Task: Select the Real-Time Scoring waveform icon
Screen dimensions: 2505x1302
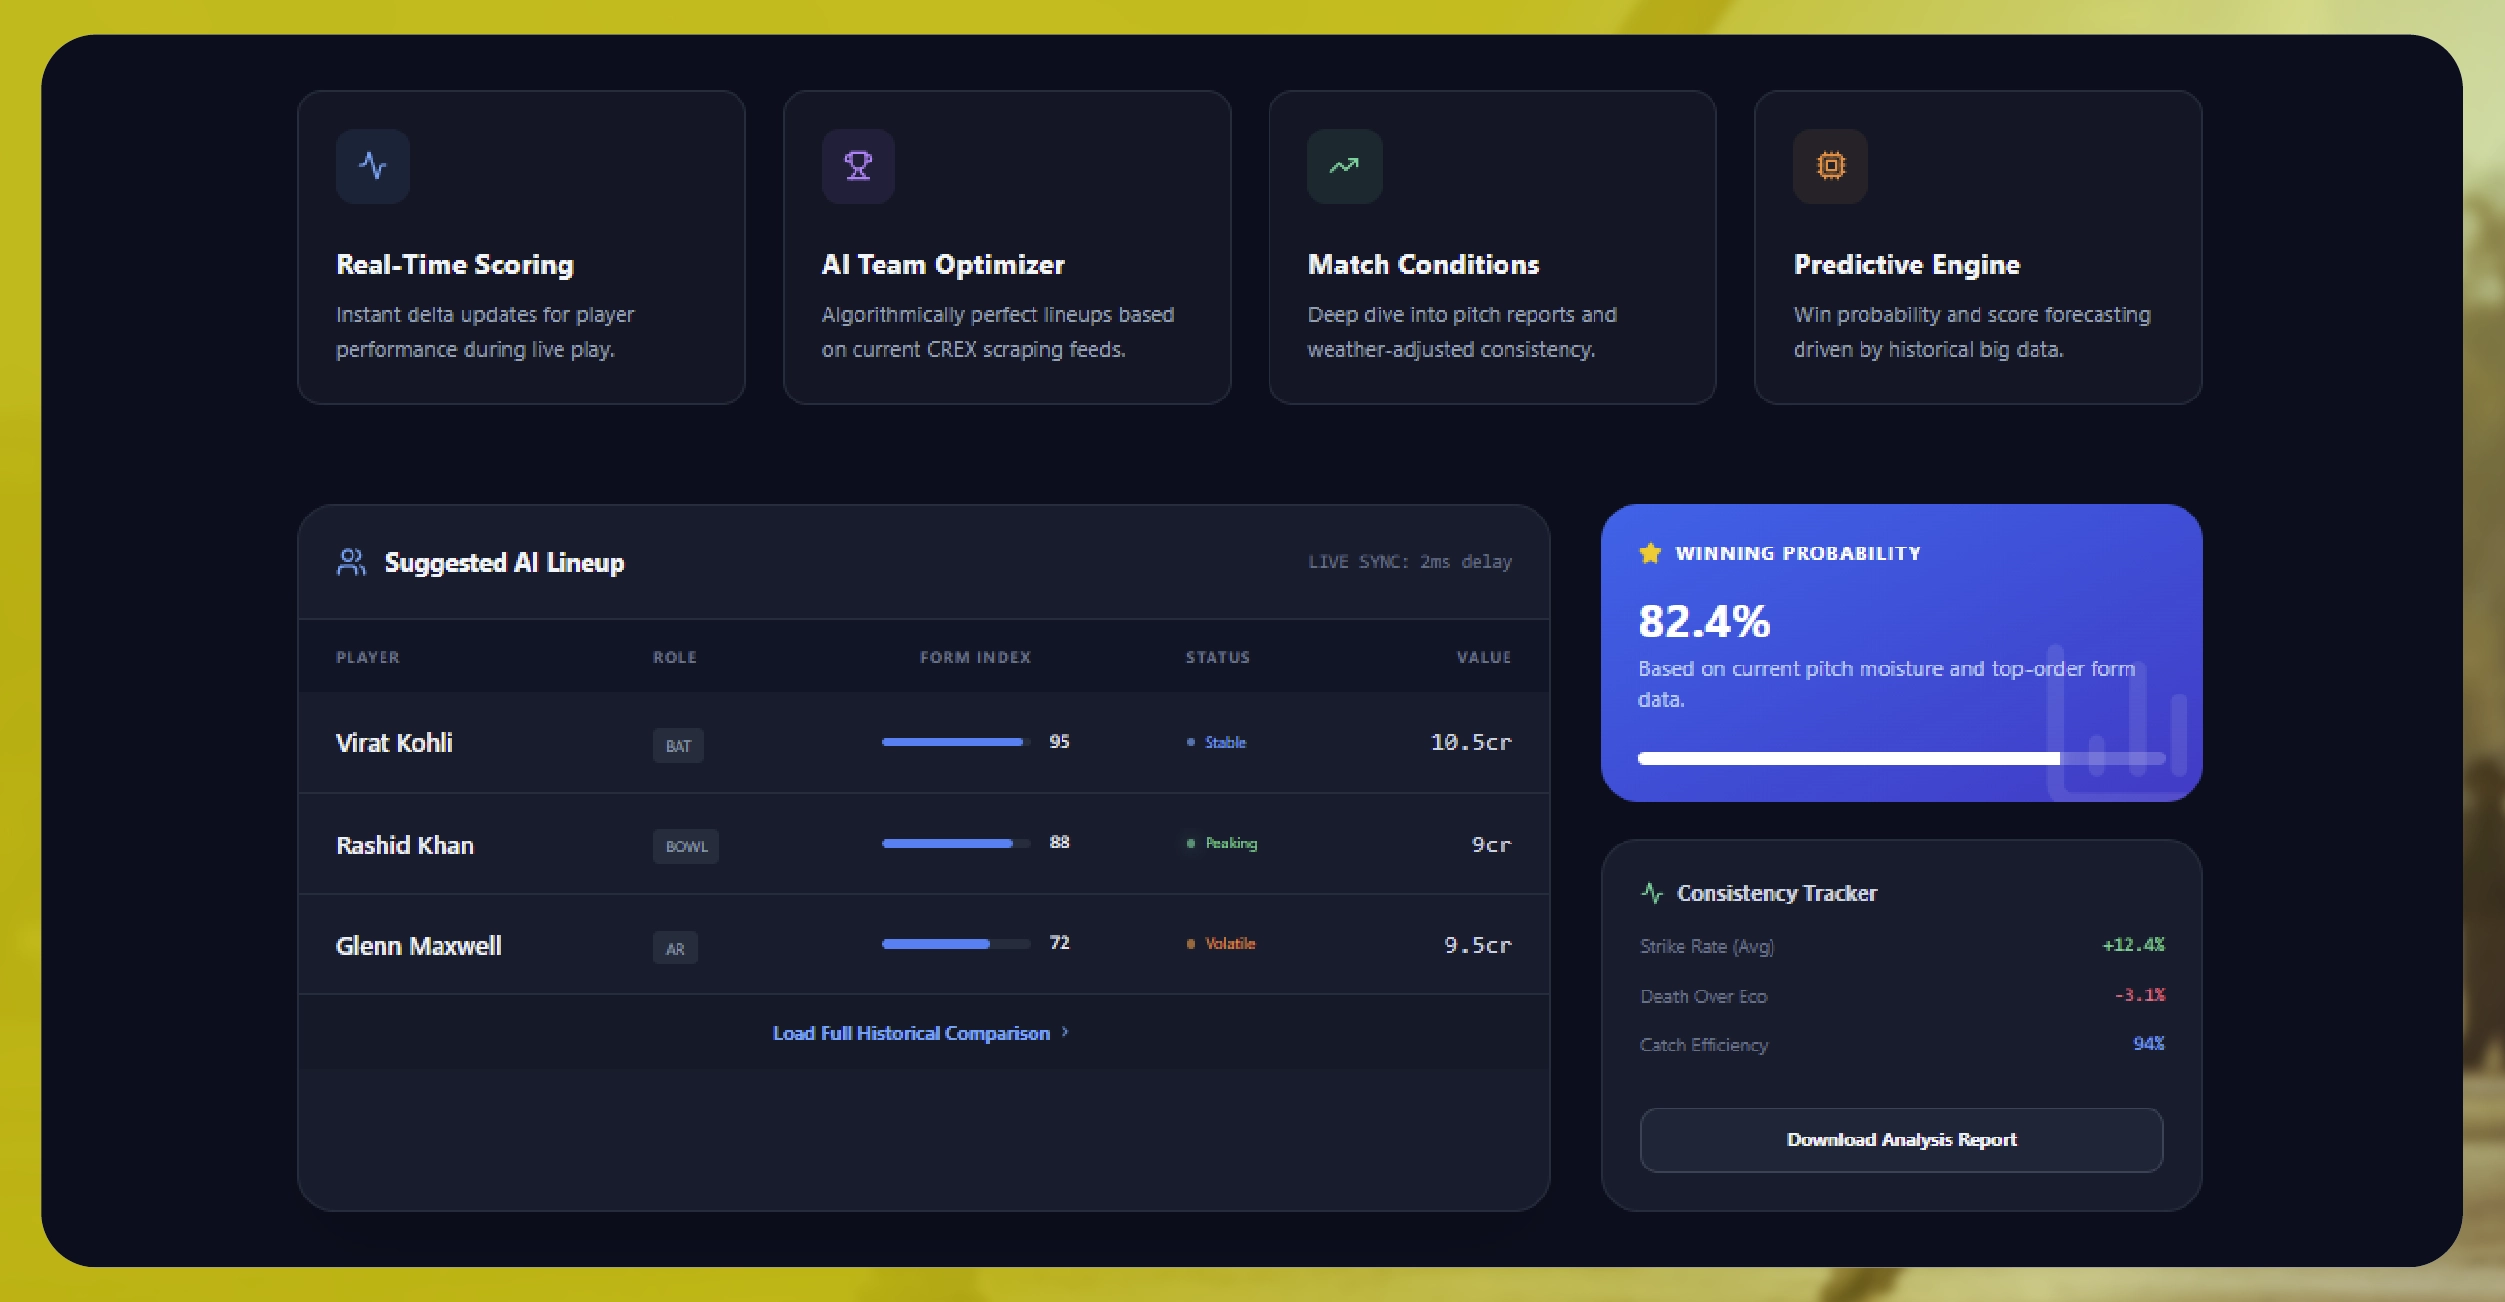Action: coord(374,166)
